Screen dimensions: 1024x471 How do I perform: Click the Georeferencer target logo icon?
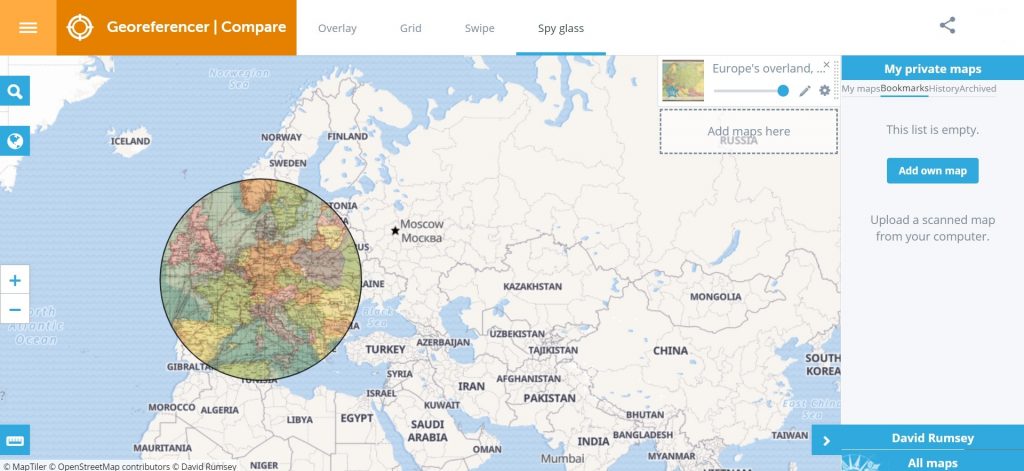click(80, 27)
